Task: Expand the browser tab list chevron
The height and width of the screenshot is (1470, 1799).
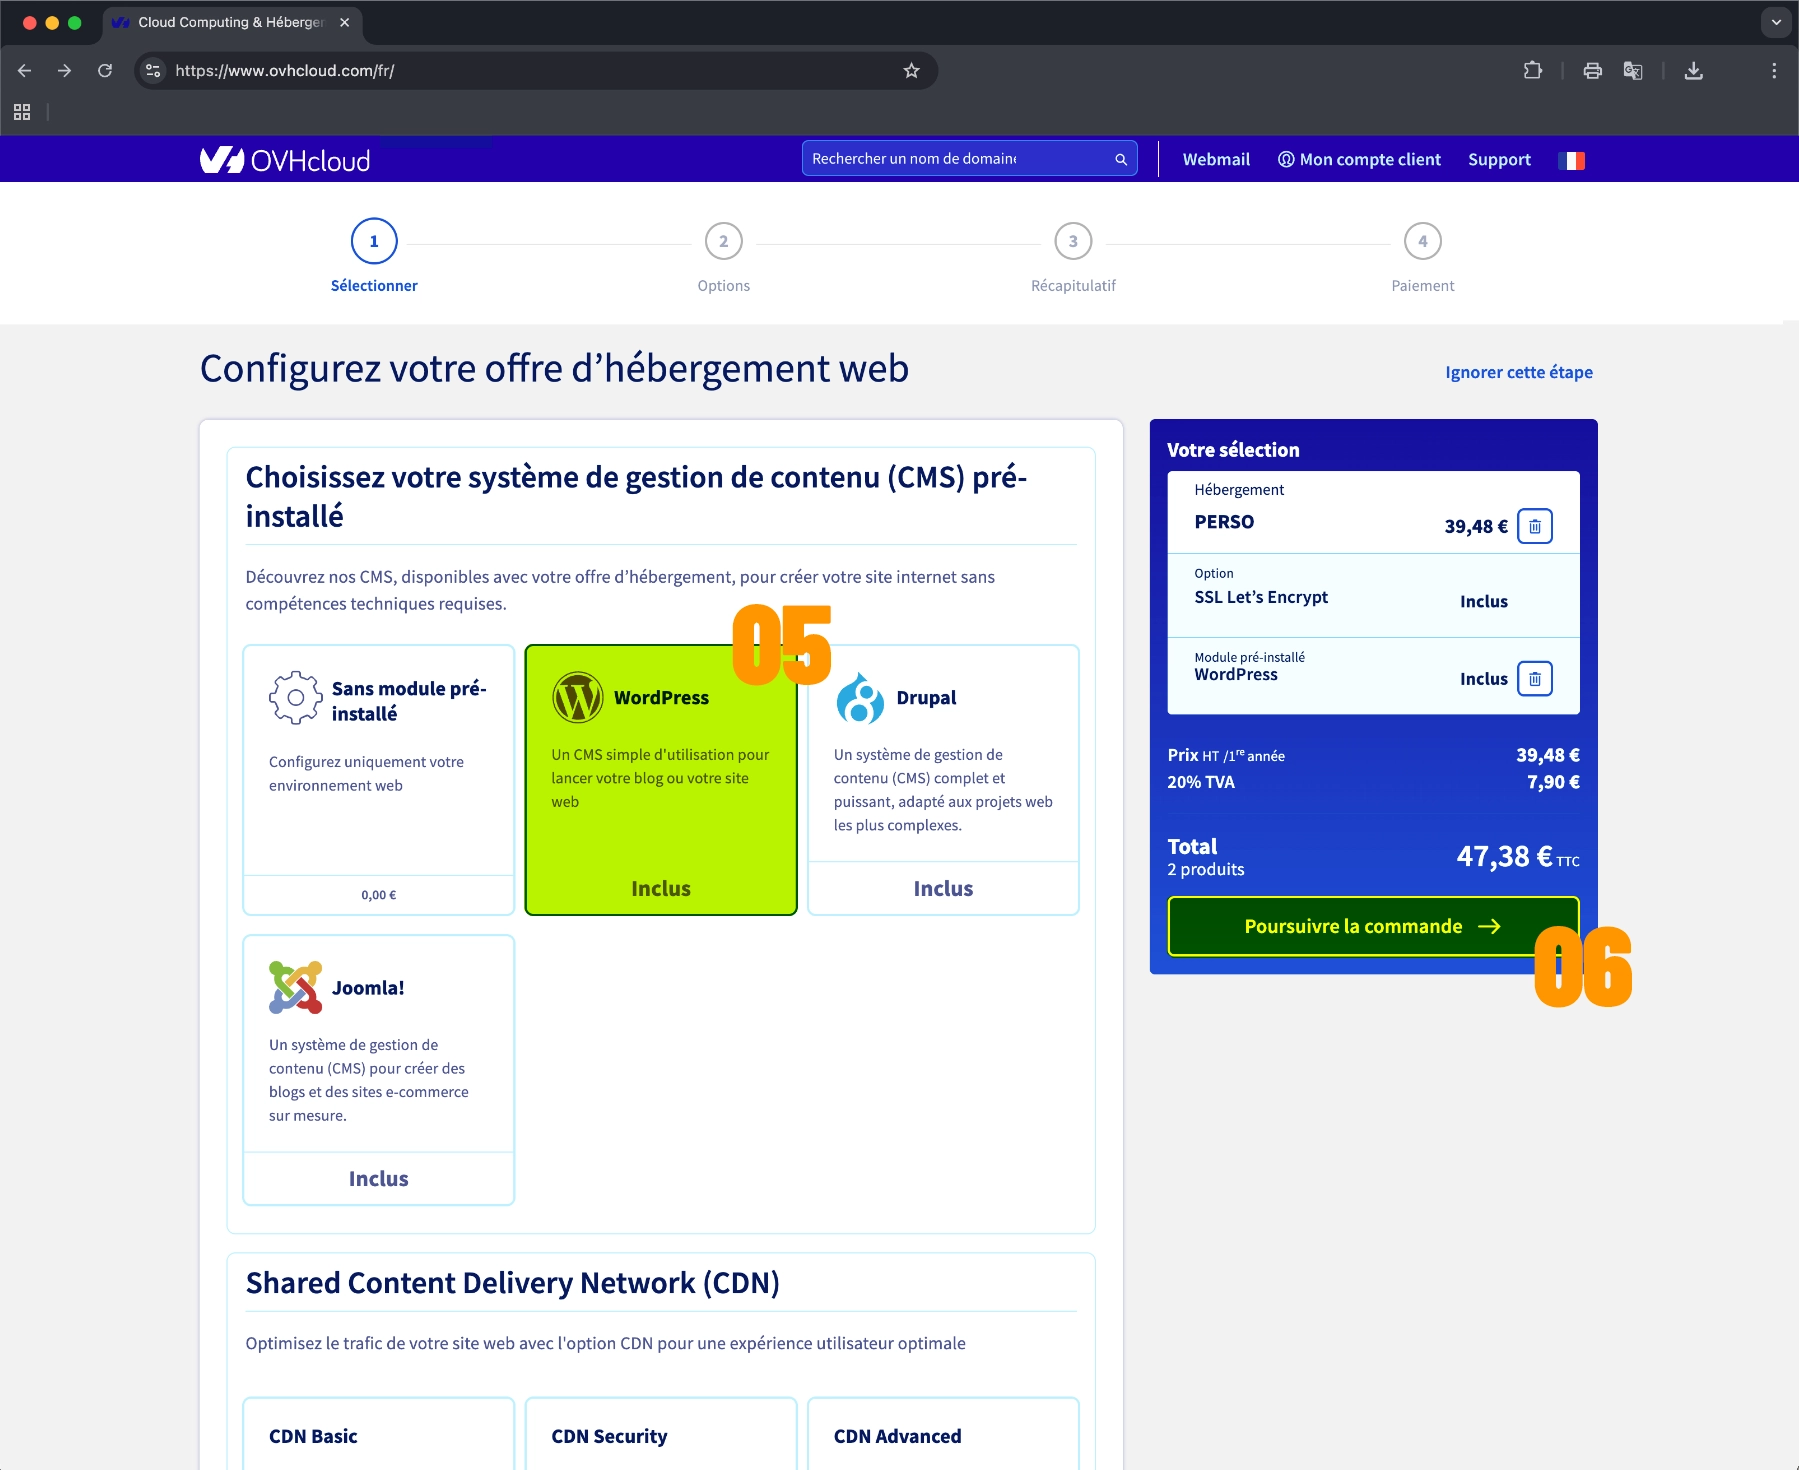Action: pos(1776,22)
